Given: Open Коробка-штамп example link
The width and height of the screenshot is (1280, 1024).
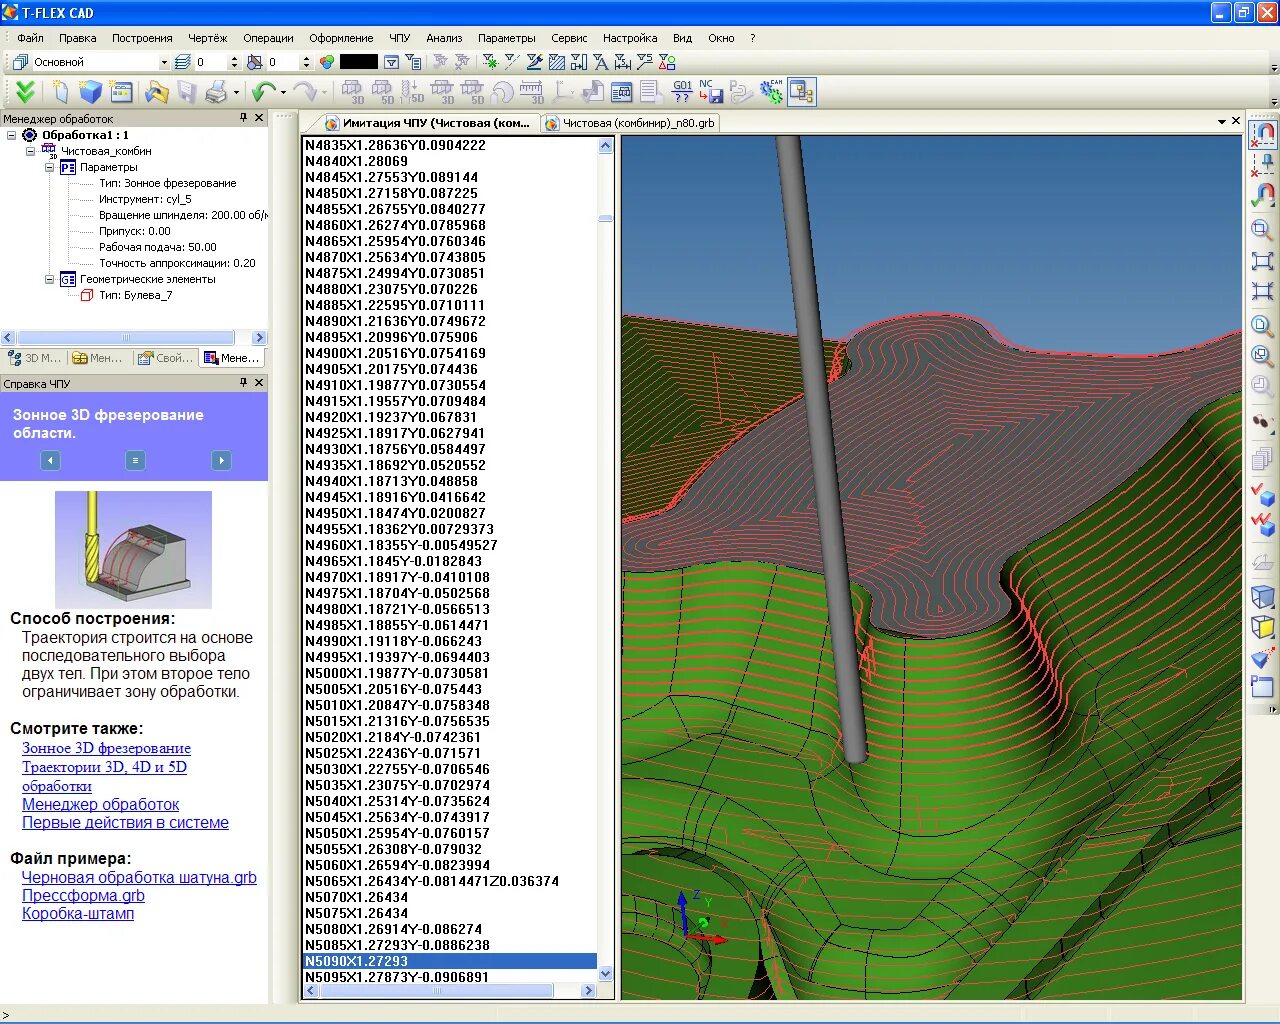Looking at the screenshot, I should [x=78, y=914].
